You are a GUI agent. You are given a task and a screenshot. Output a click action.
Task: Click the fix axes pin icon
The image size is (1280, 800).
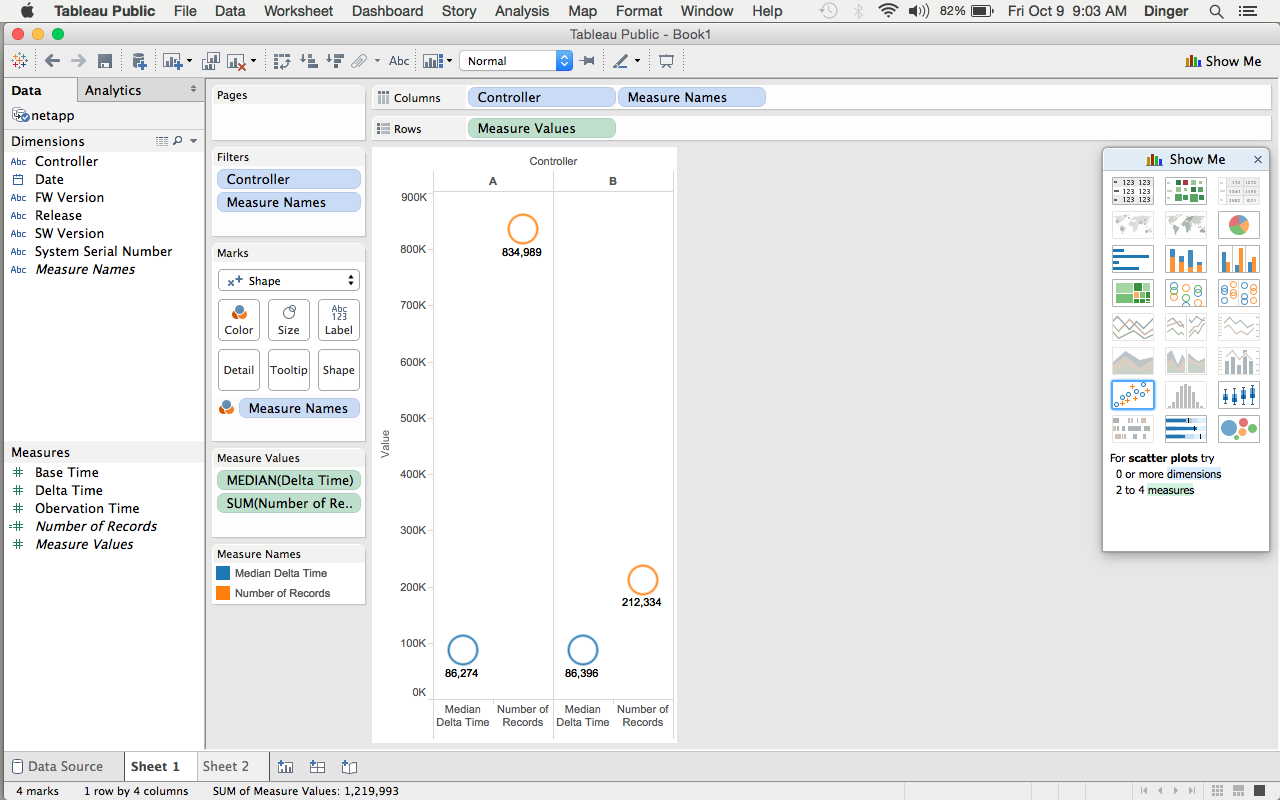pyautogui.click(x=588, y=61)
